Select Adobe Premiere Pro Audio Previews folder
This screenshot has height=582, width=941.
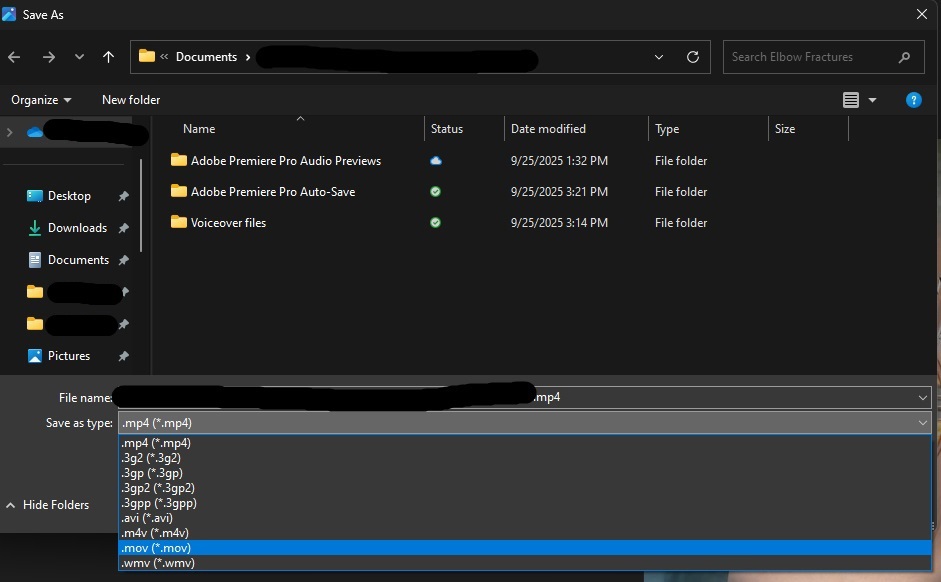(286, 161)
